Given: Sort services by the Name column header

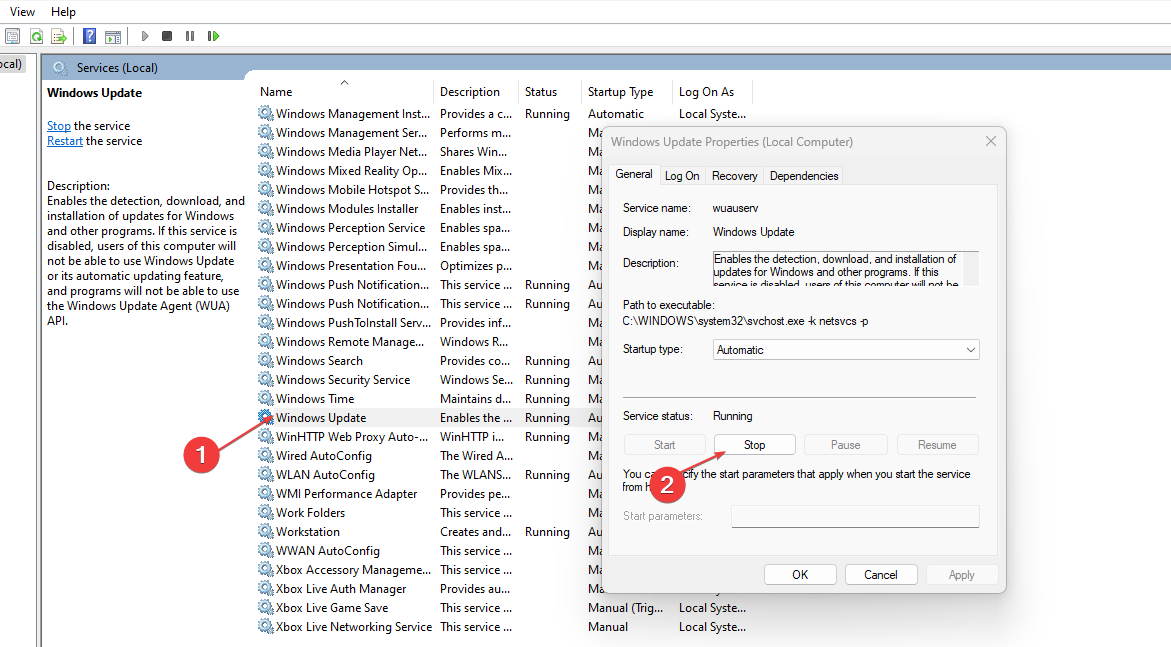Looking at the screenshot, I should 344,91.
